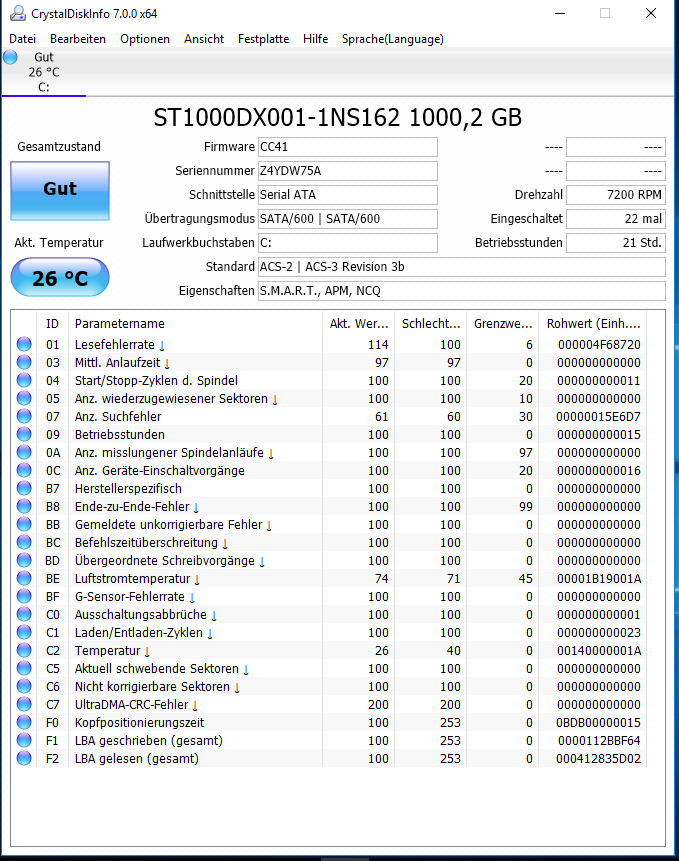Click status orb of row ID 09 Betriebsstunden
Viewport: 679px width, 861px height.
click(x=24, y=434)
